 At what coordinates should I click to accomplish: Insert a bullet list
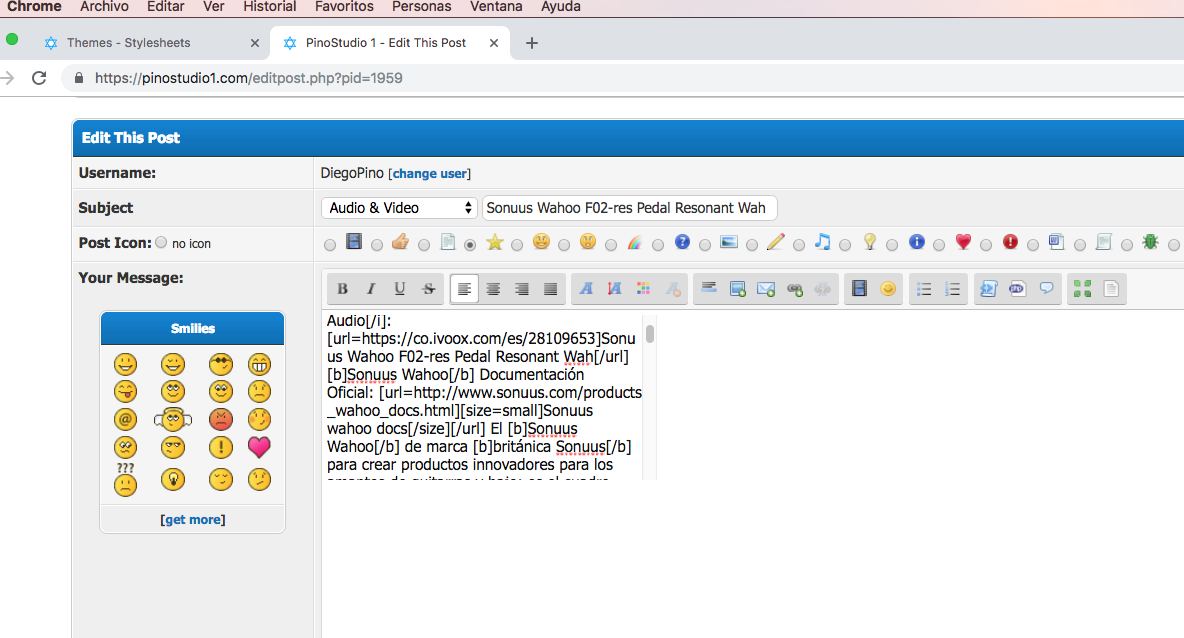coord(924,288)
